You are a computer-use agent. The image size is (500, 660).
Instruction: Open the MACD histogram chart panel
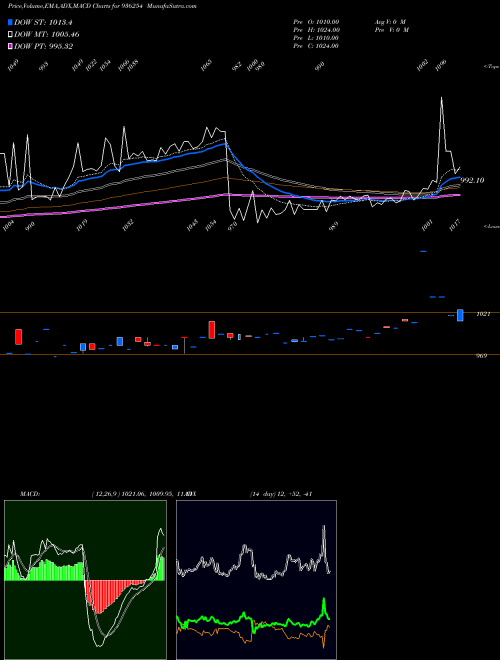[x=85, y=580]
